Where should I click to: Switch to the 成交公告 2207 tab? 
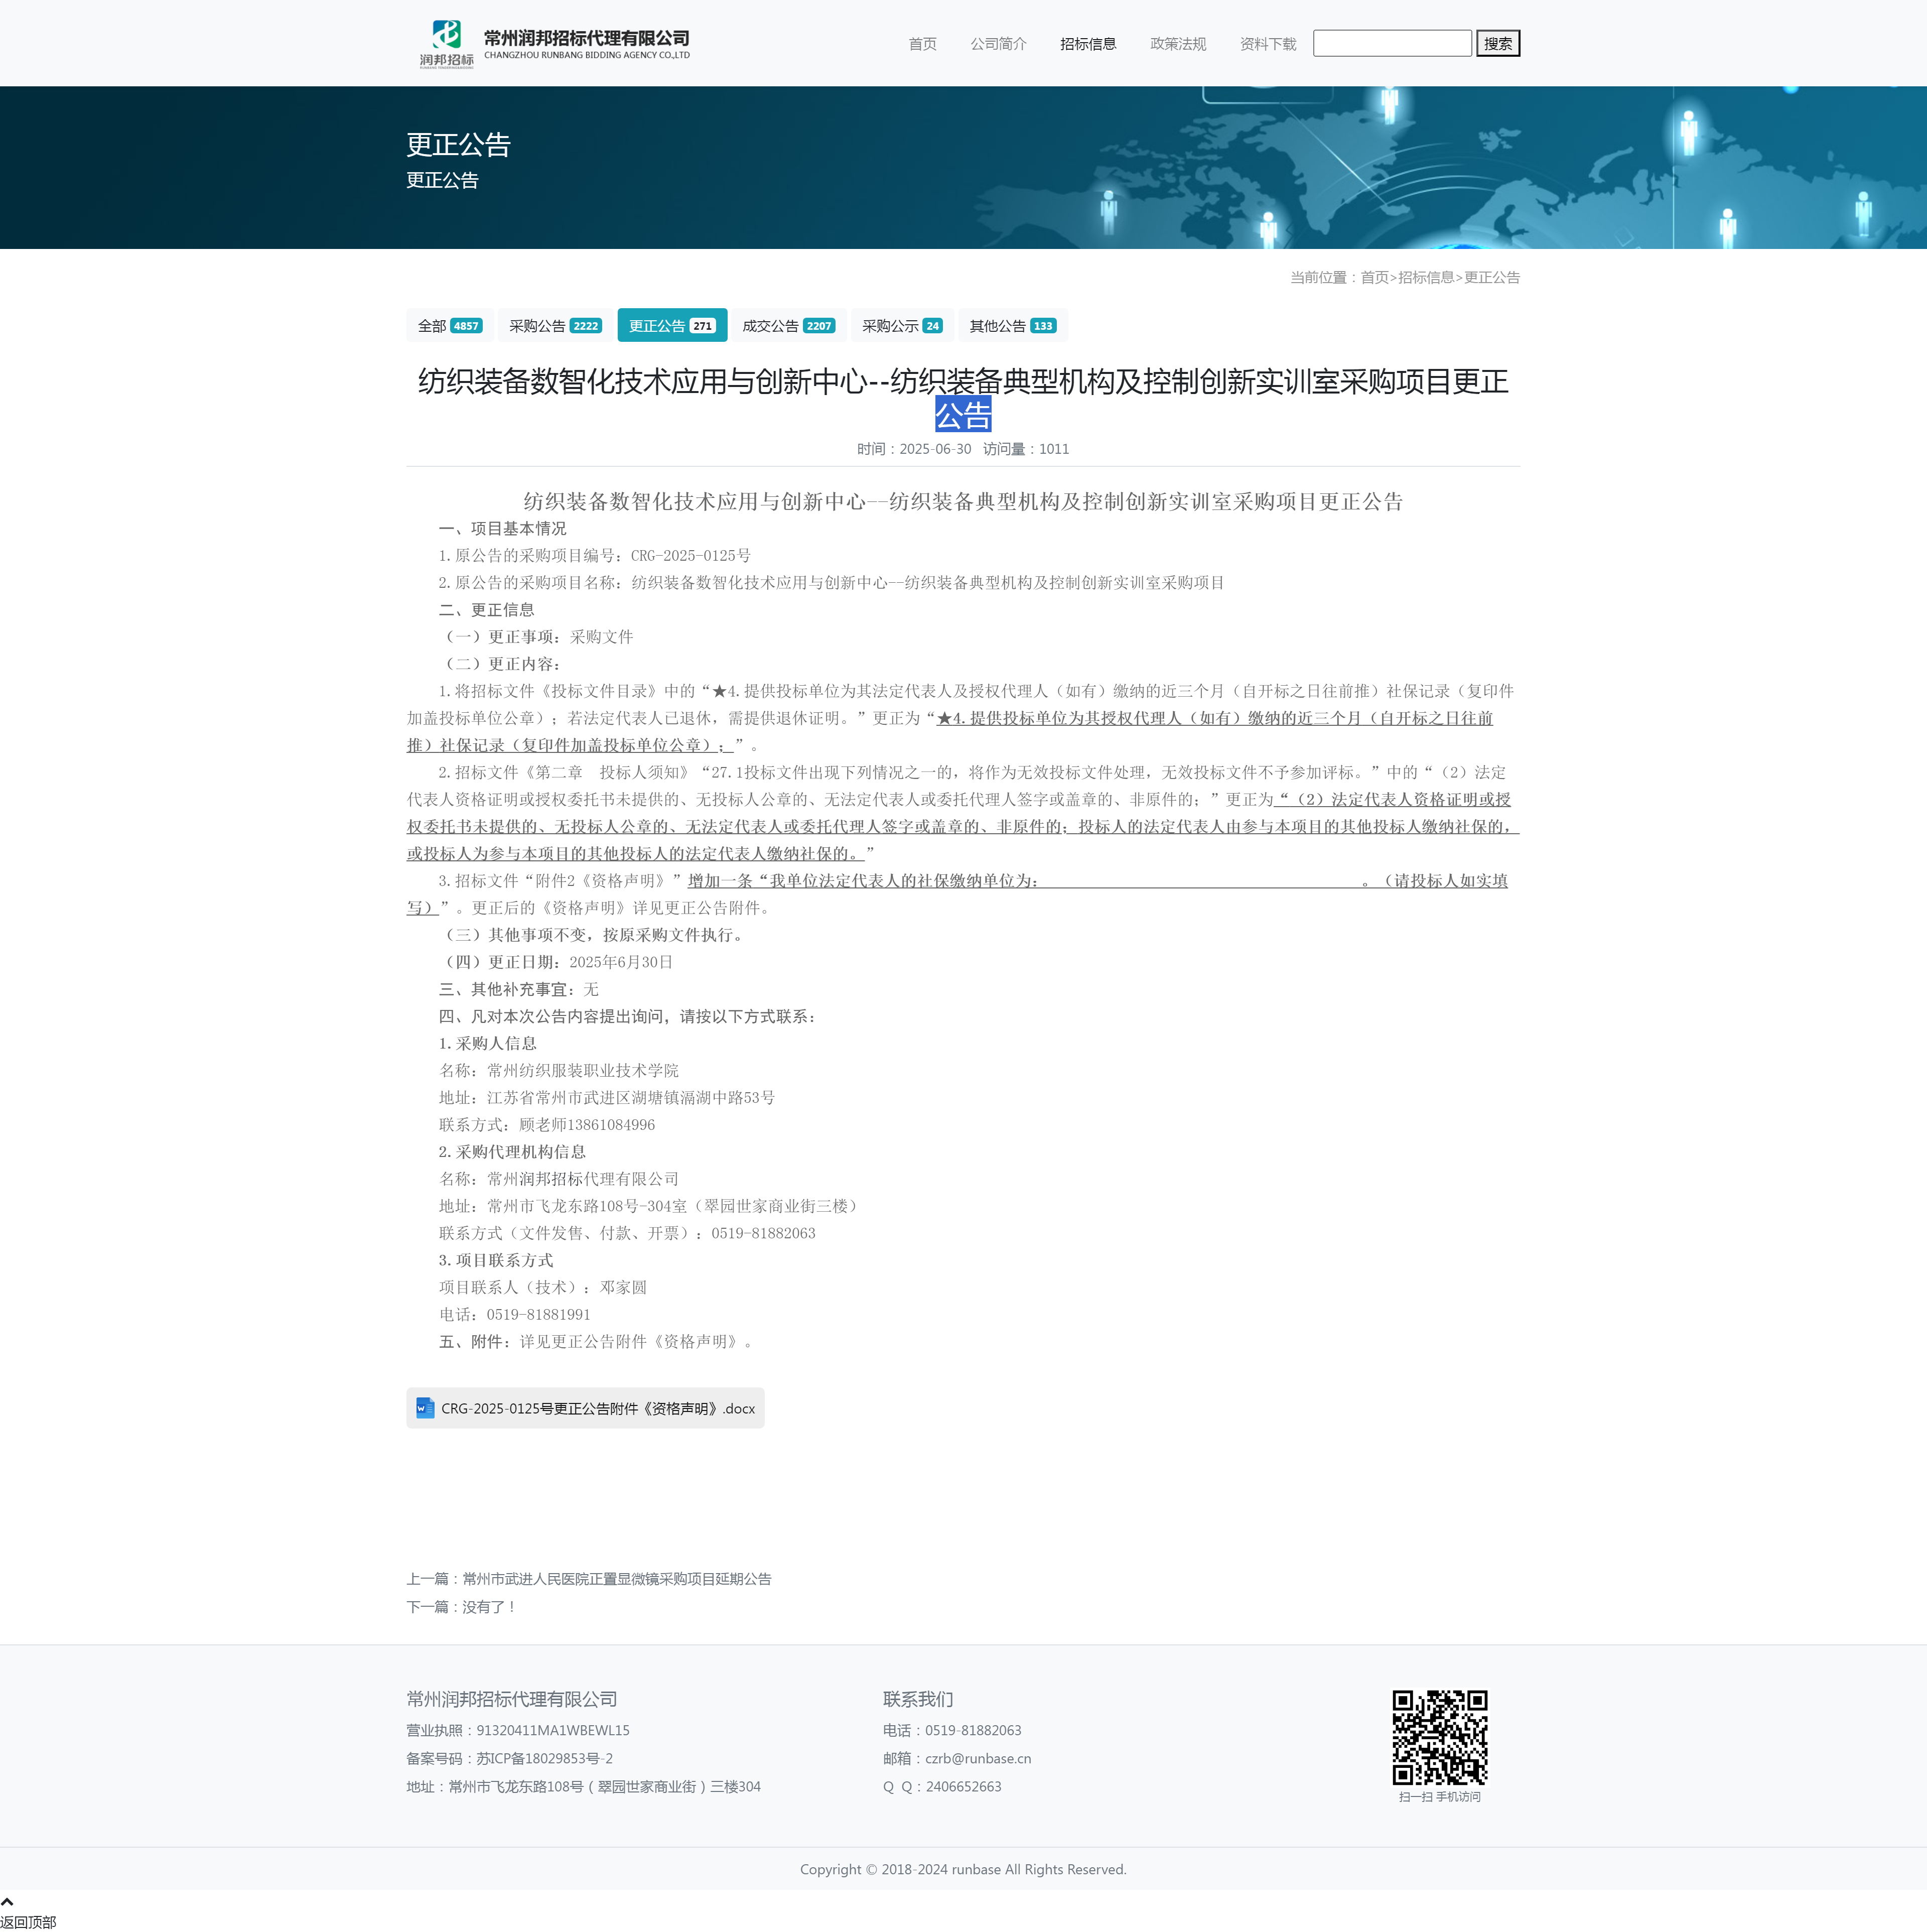(x=788, y=326)
